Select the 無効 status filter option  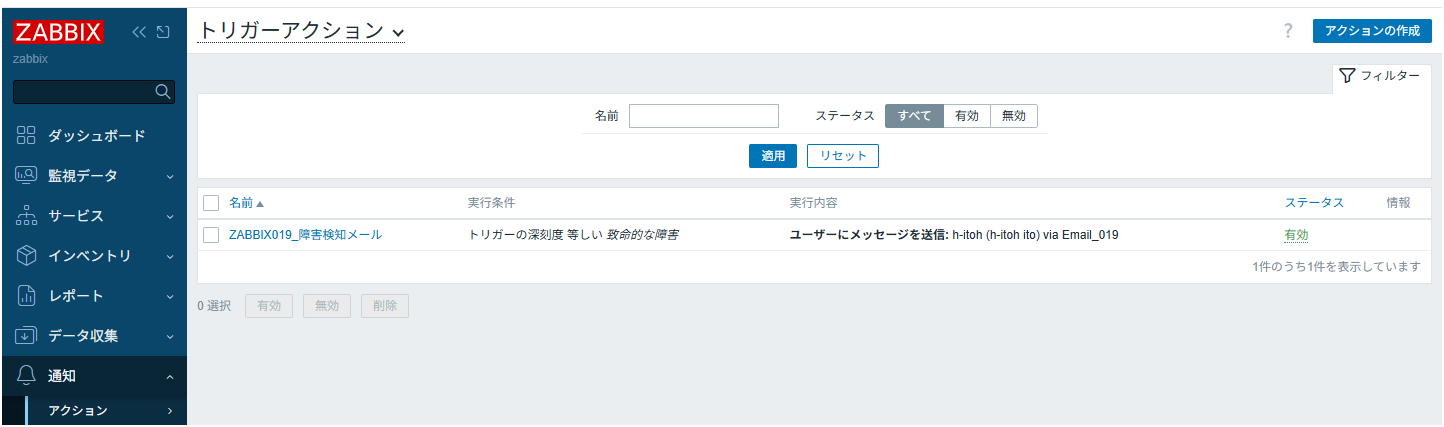coord(1014,116)
